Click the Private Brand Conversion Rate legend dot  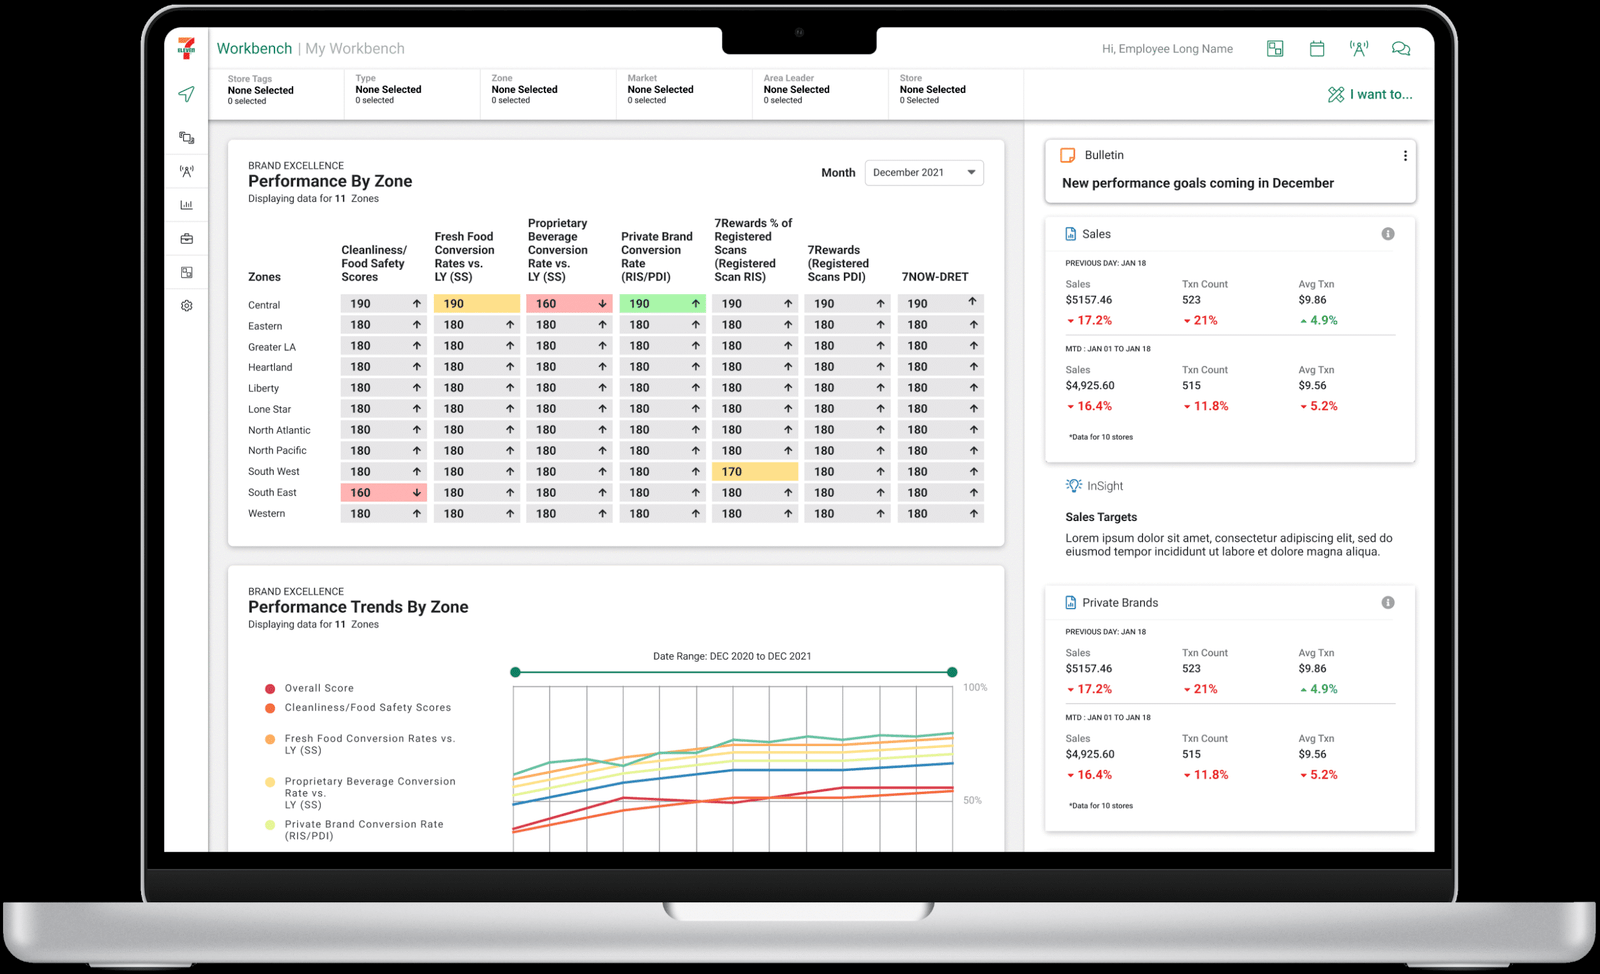point(270,825)
